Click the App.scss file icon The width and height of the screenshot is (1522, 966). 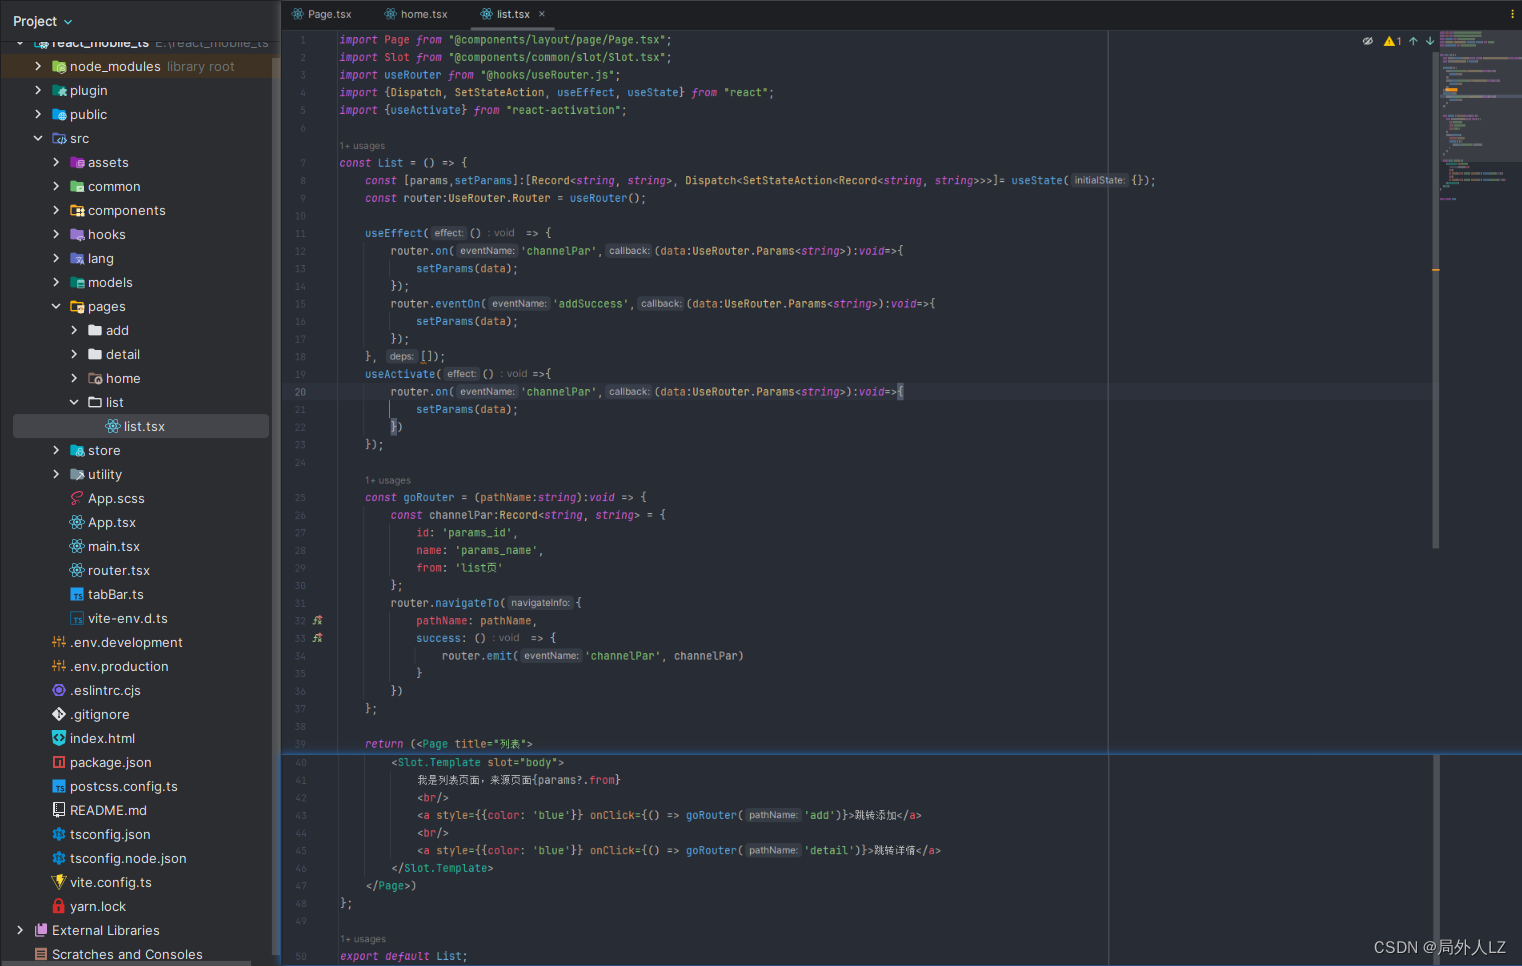click(x=77, y=498)
